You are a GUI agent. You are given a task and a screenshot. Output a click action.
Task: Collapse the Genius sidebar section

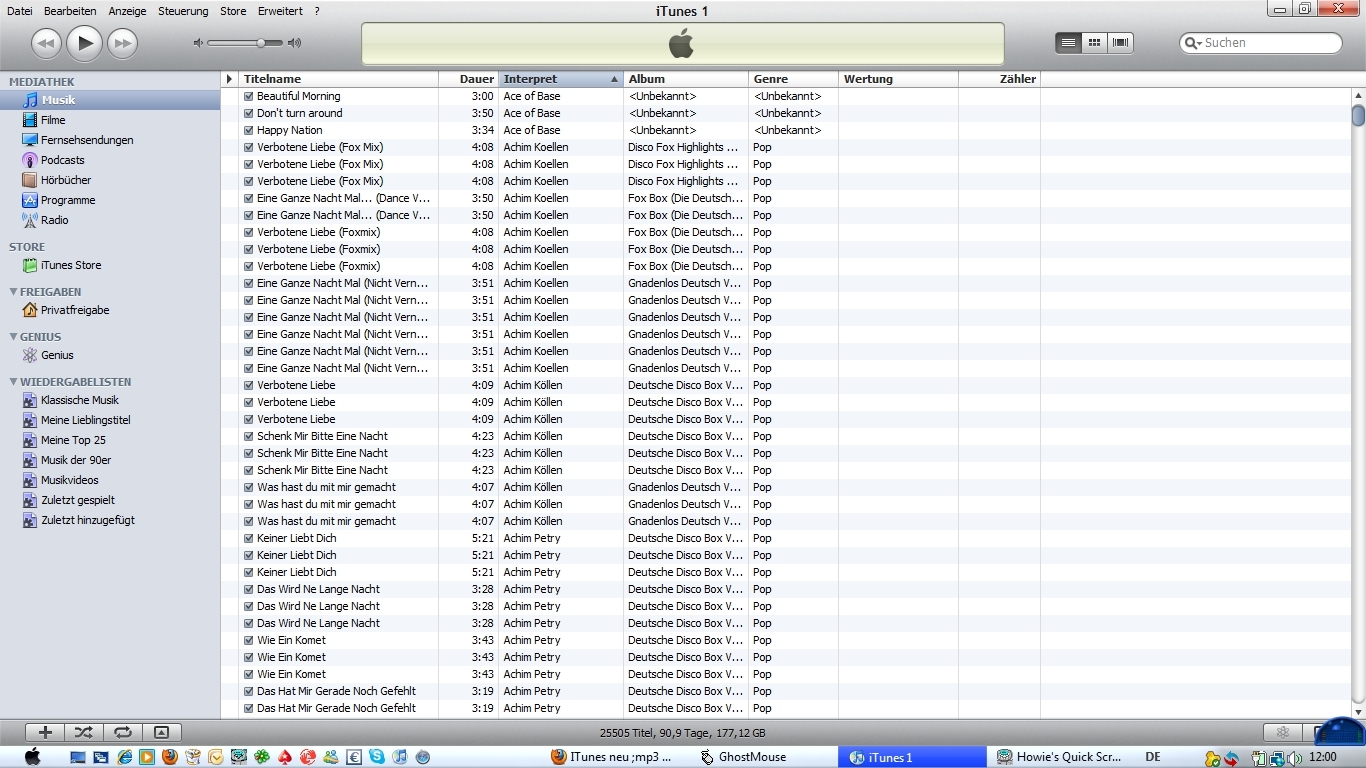[13, 337]
